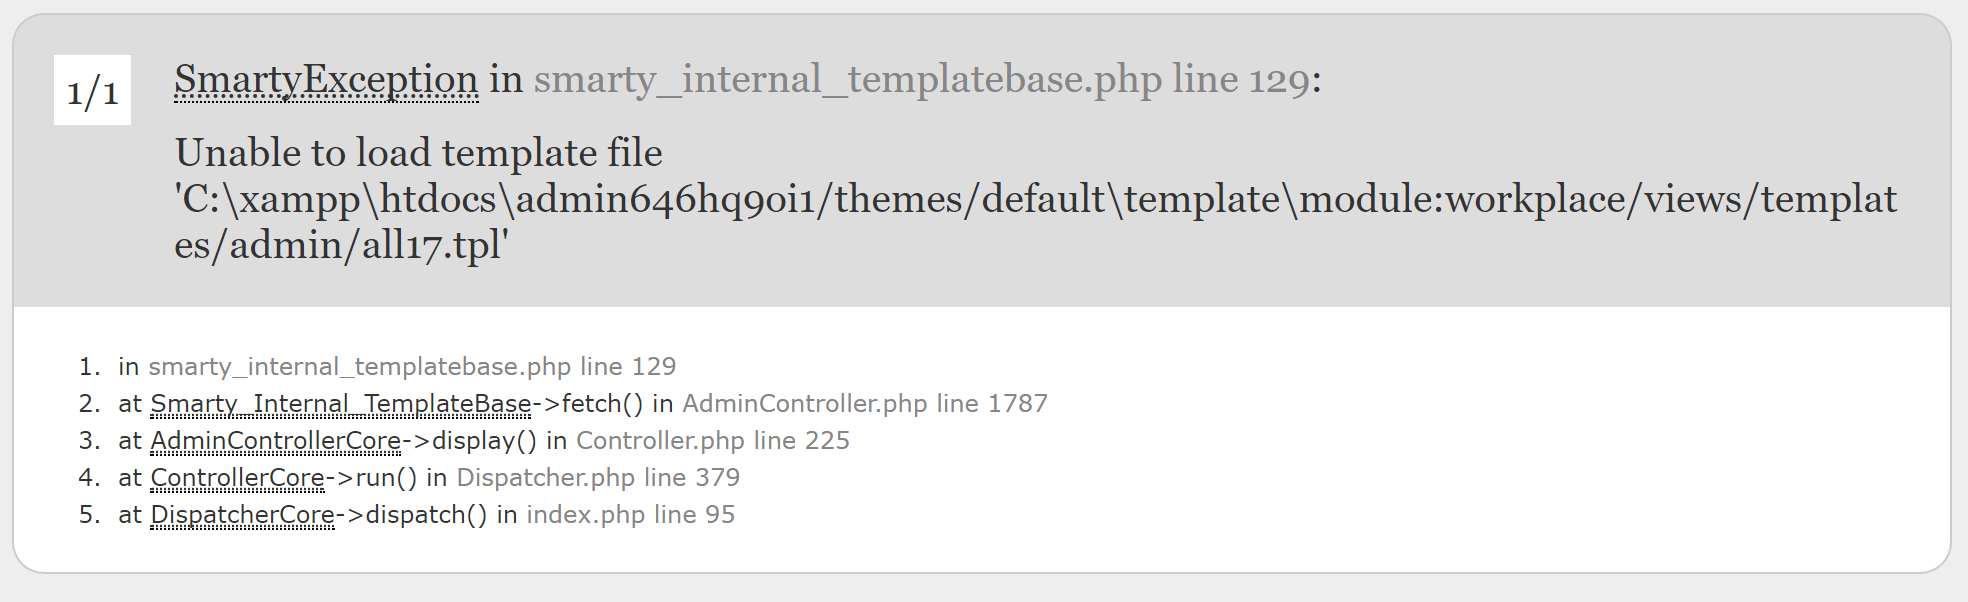Click DispatcherCore class in trace

[x=242, y=515]
